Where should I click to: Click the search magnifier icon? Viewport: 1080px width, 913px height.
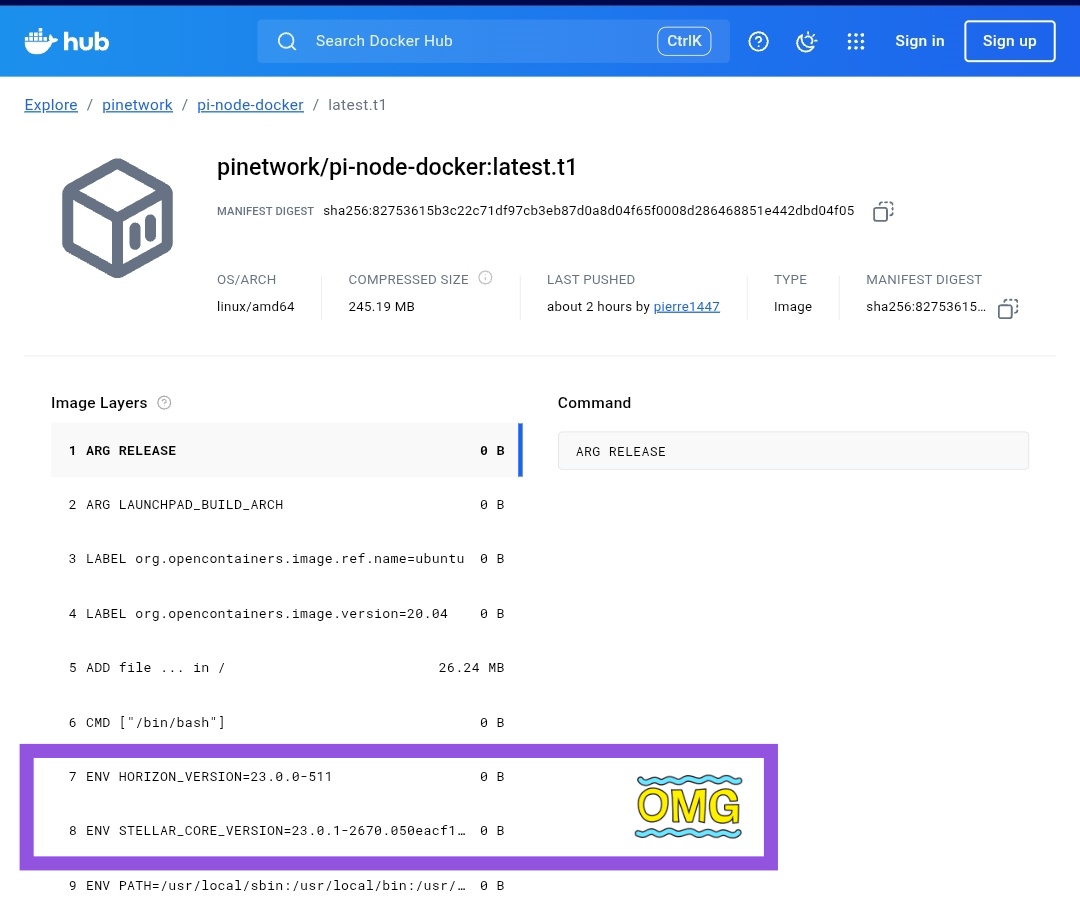tap(287, 41)
